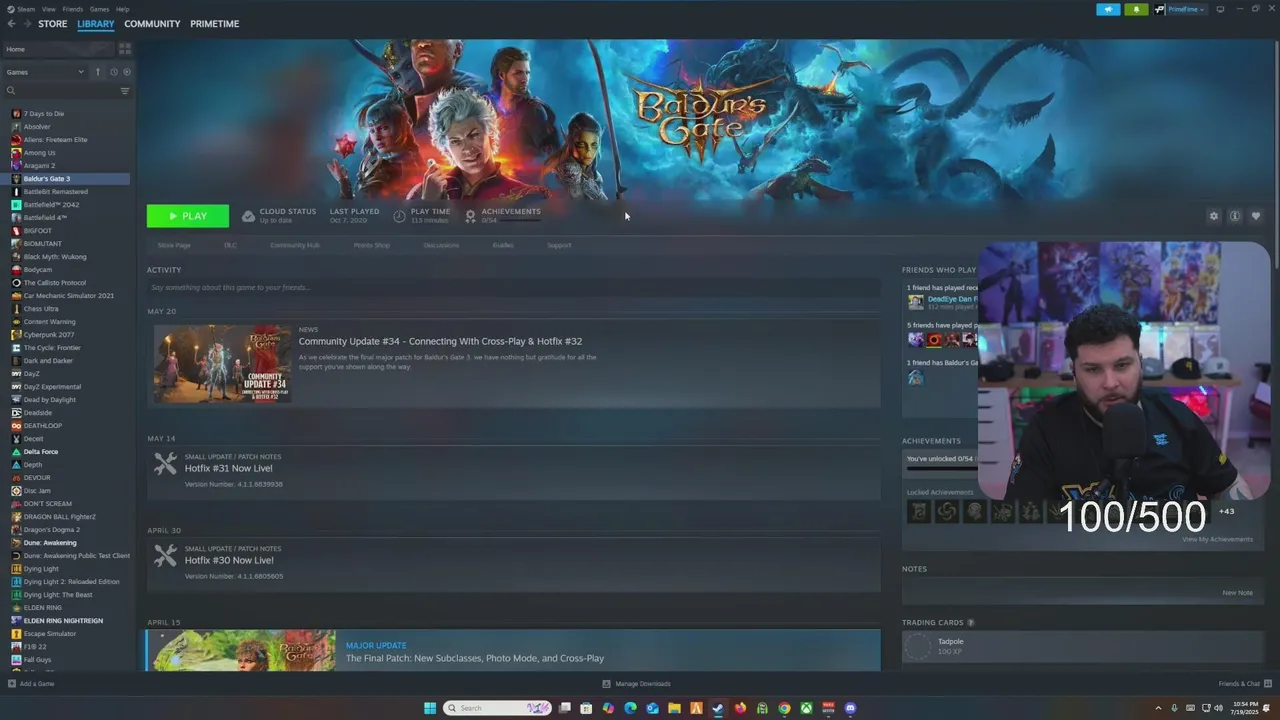The width and height of the screenshot is (1280, 720).
Task: Click first locked achievement icon
Action: (x=918, y=512)
